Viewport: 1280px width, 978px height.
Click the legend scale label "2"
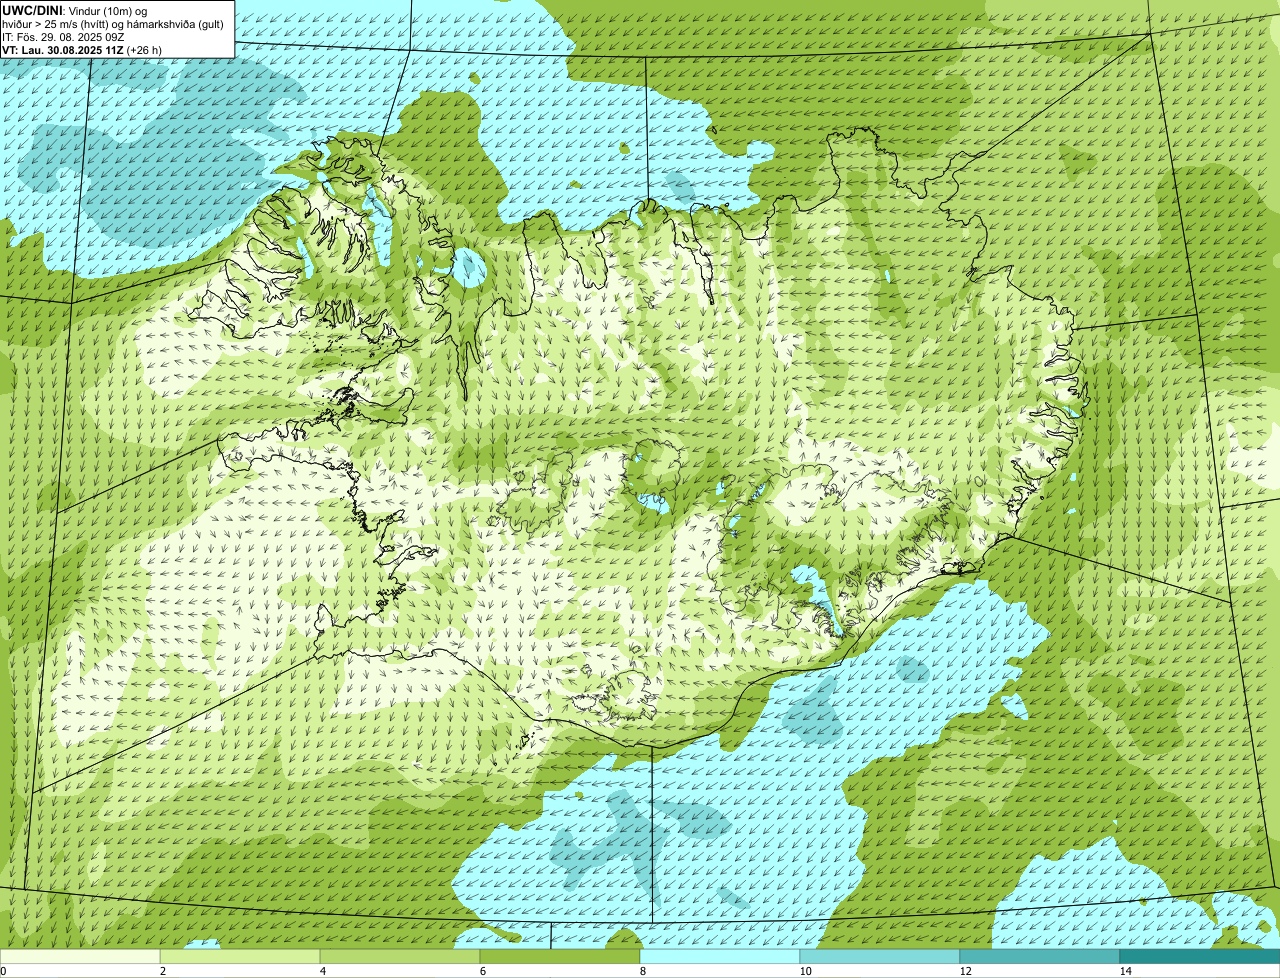click(x=163, y=971)
